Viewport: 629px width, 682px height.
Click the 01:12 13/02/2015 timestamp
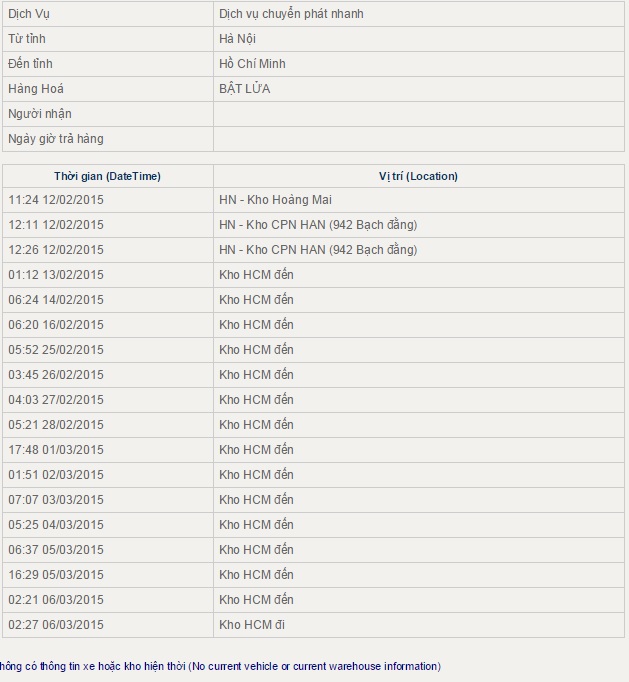tap(56, 275)
